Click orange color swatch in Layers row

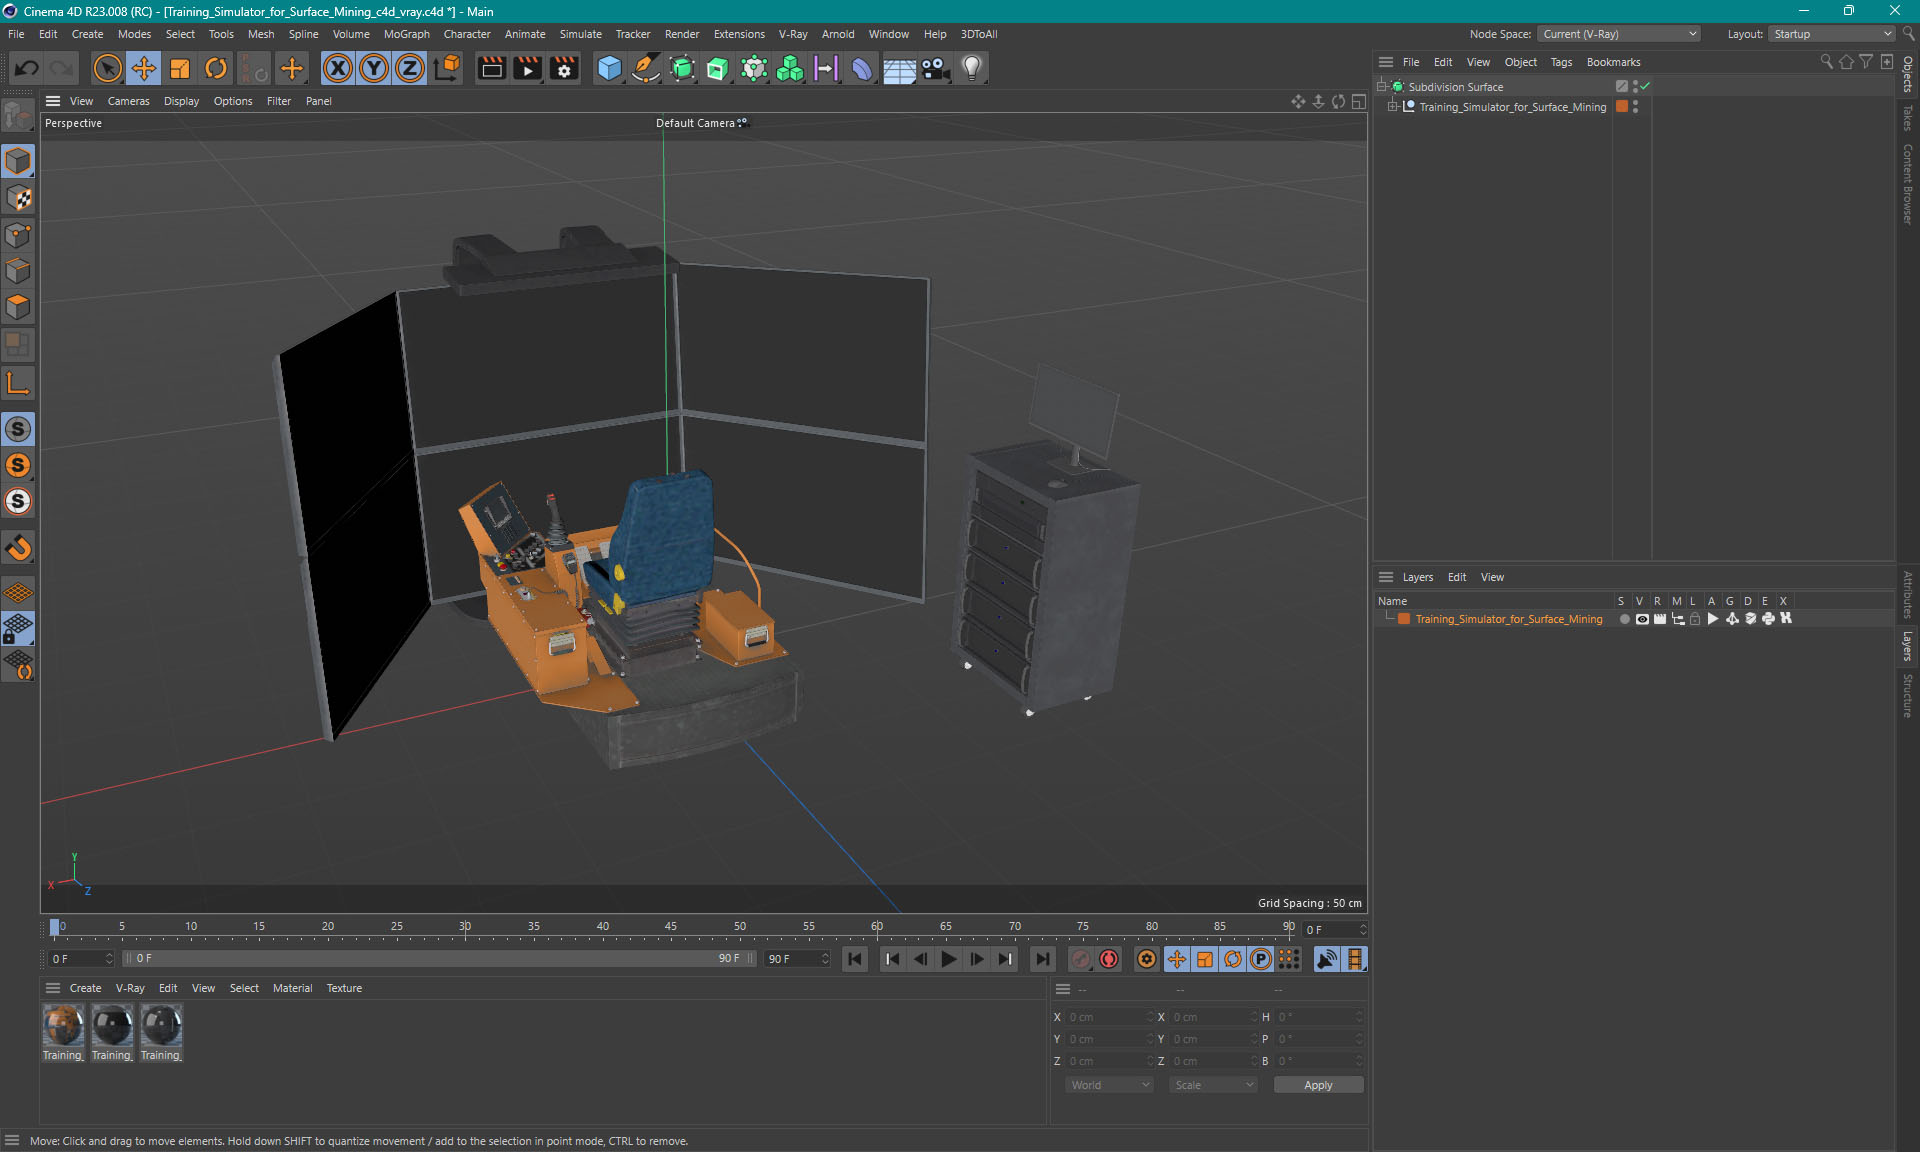[x=1404, y=619]
